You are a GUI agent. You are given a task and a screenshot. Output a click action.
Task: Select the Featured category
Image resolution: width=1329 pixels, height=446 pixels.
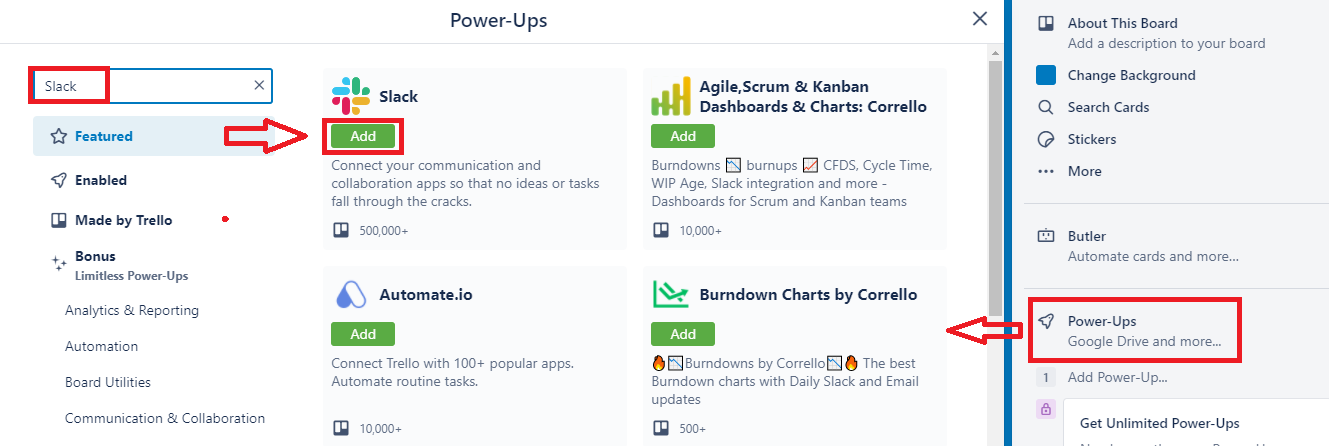(103, 136)
